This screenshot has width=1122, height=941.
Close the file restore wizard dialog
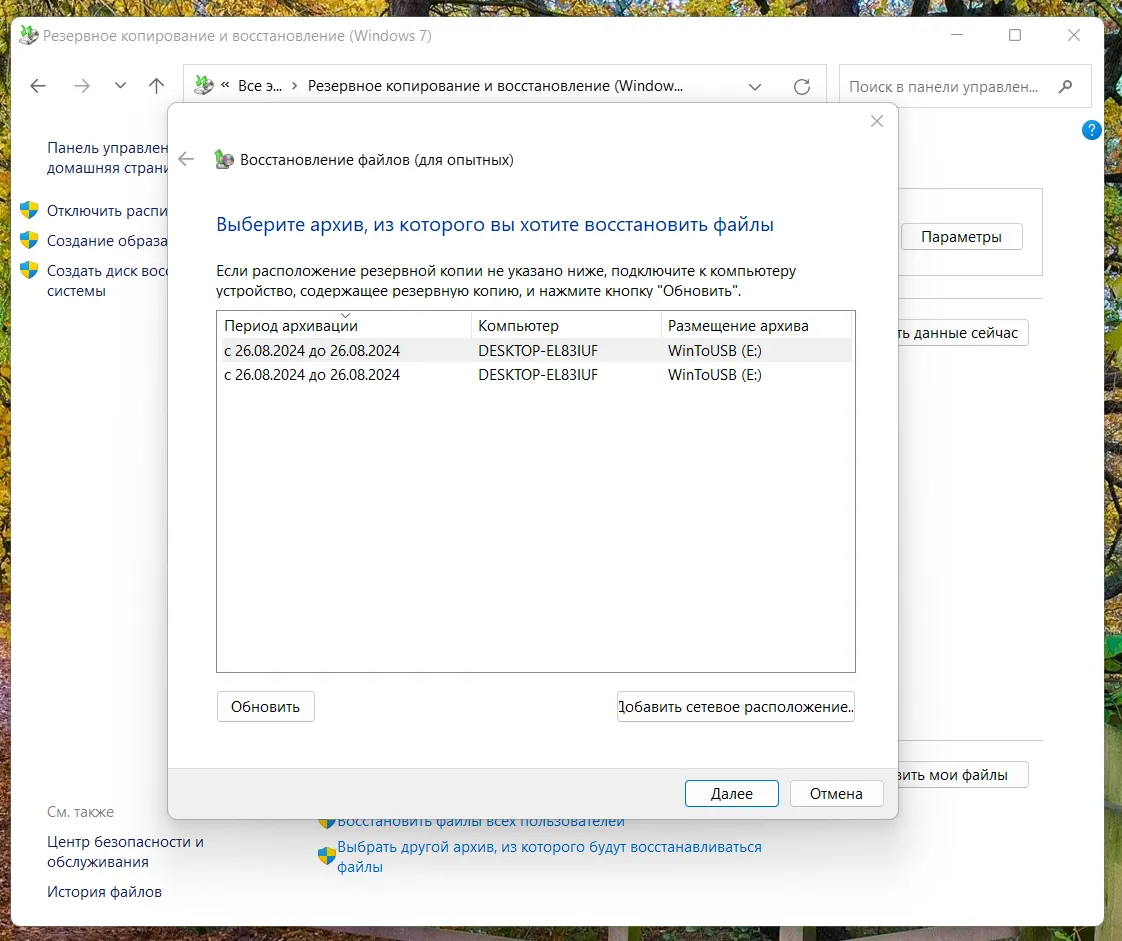877,121
